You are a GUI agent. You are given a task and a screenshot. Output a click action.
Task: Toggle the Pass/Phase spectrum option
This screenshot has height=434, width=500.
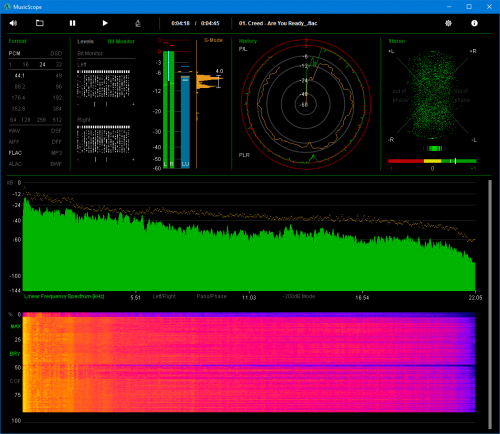pos(212,296)
